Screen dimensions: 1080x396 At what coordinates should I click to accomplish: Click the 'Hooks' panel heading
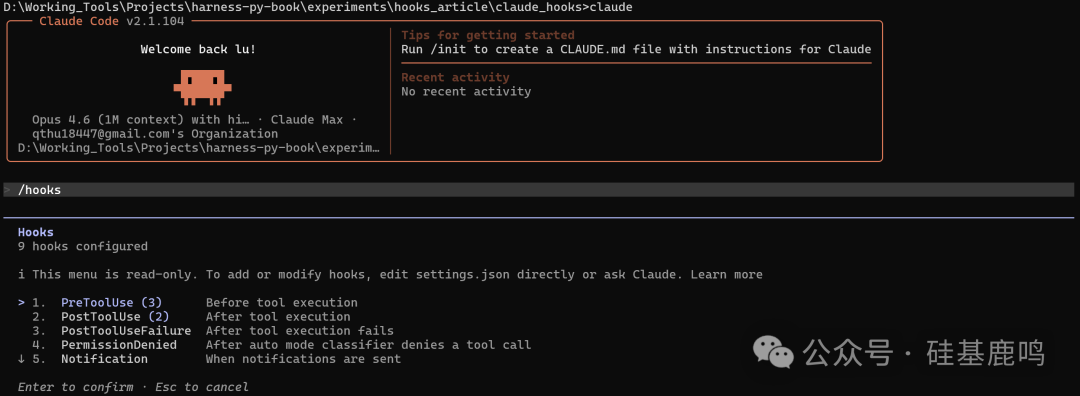coord(36,233)
